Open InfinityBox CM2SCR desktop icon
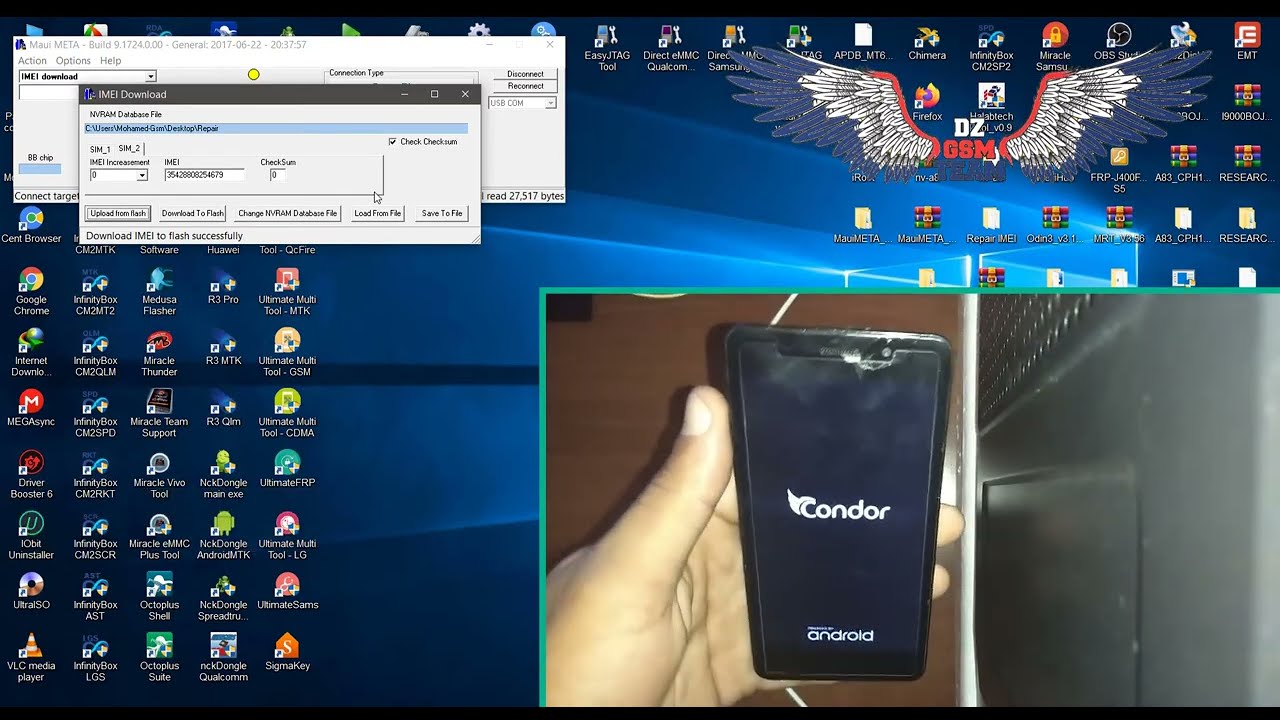The width and height of the screenshot is (1280, 720). click(x=95, y=536)
